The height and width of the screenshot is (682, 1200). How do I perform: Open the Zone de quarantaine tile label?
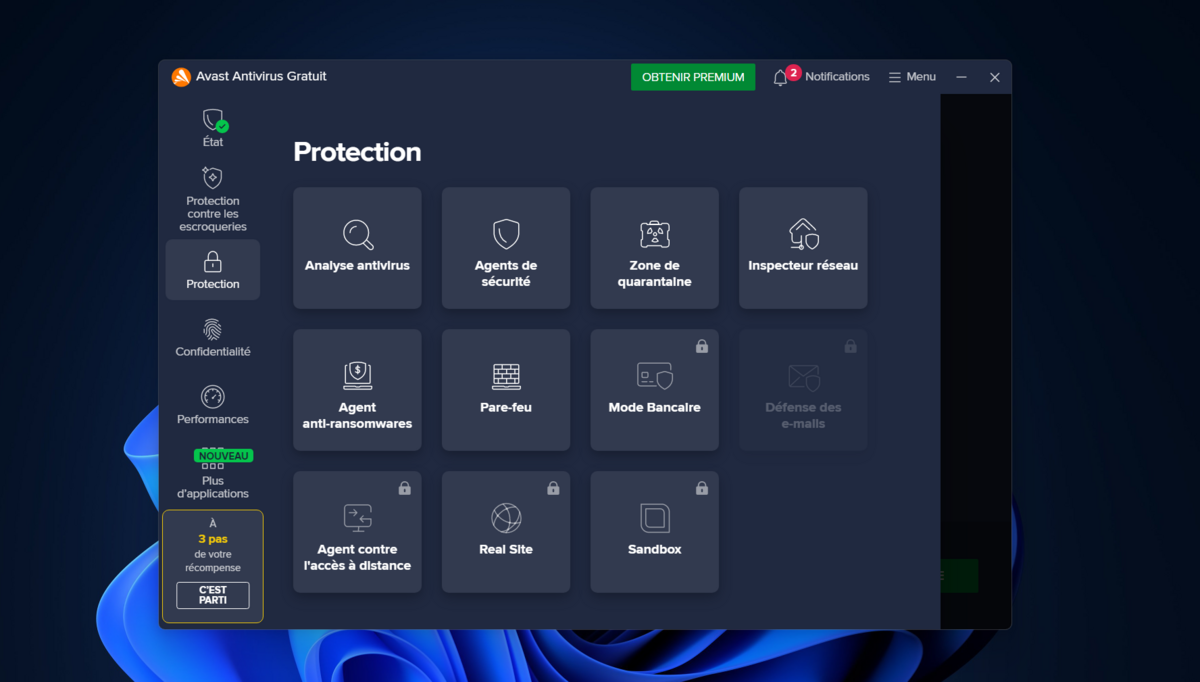[x=655, y=274]
